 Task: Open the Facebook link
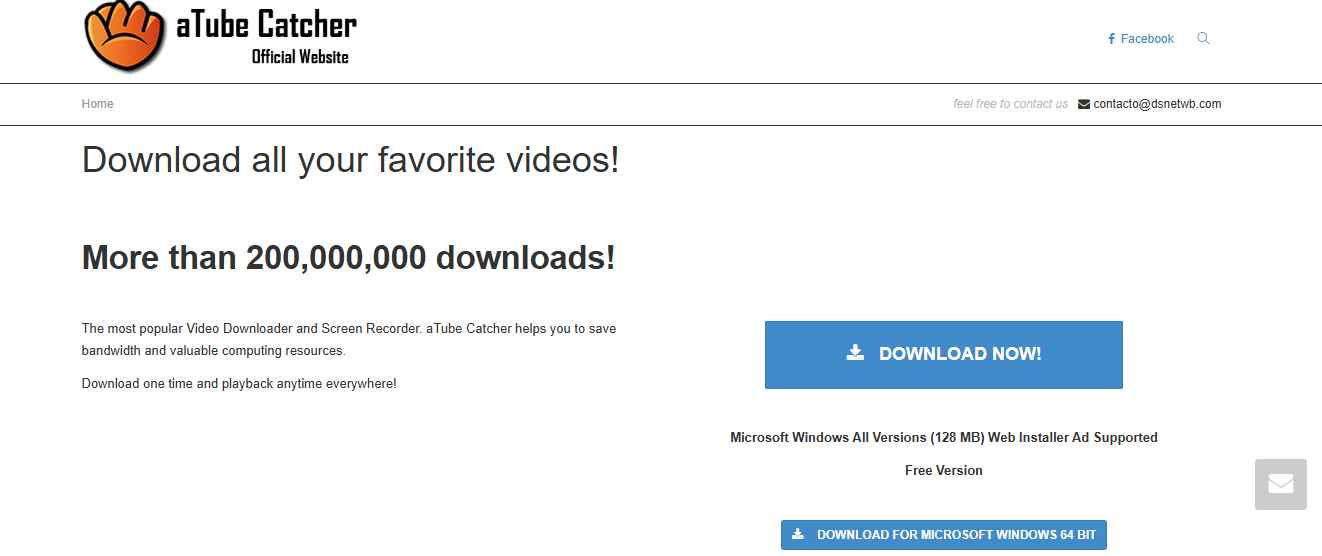tap(1141, 39)
